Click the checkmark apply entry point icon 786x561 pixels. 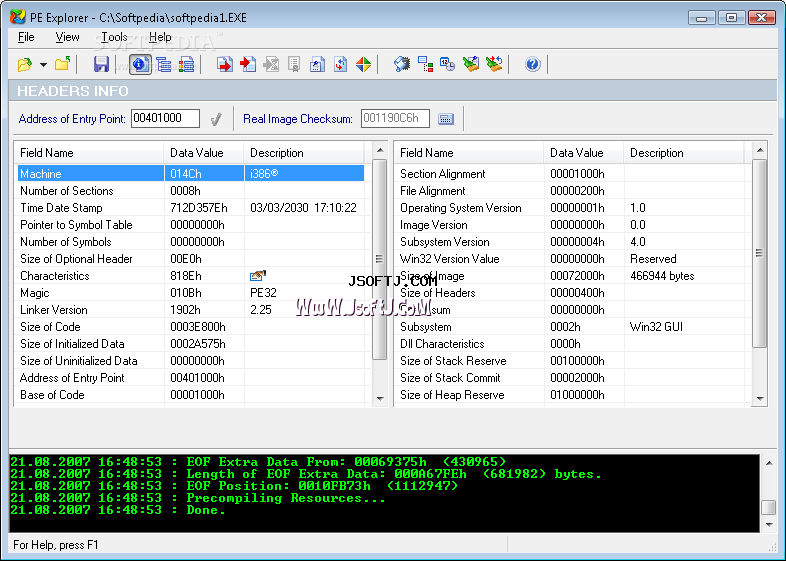(216, 119)
